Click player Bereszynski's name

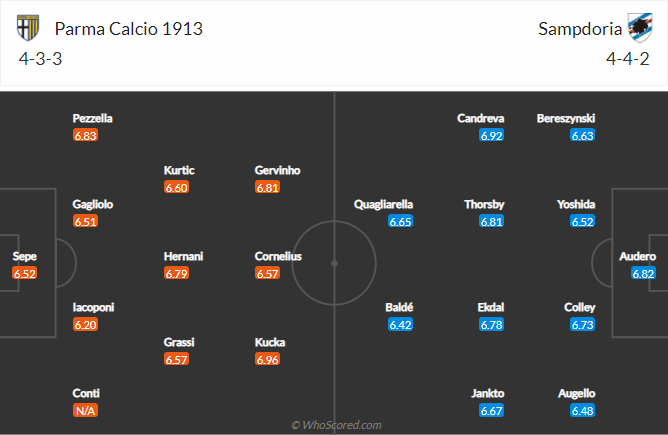(x=565, y=118)
